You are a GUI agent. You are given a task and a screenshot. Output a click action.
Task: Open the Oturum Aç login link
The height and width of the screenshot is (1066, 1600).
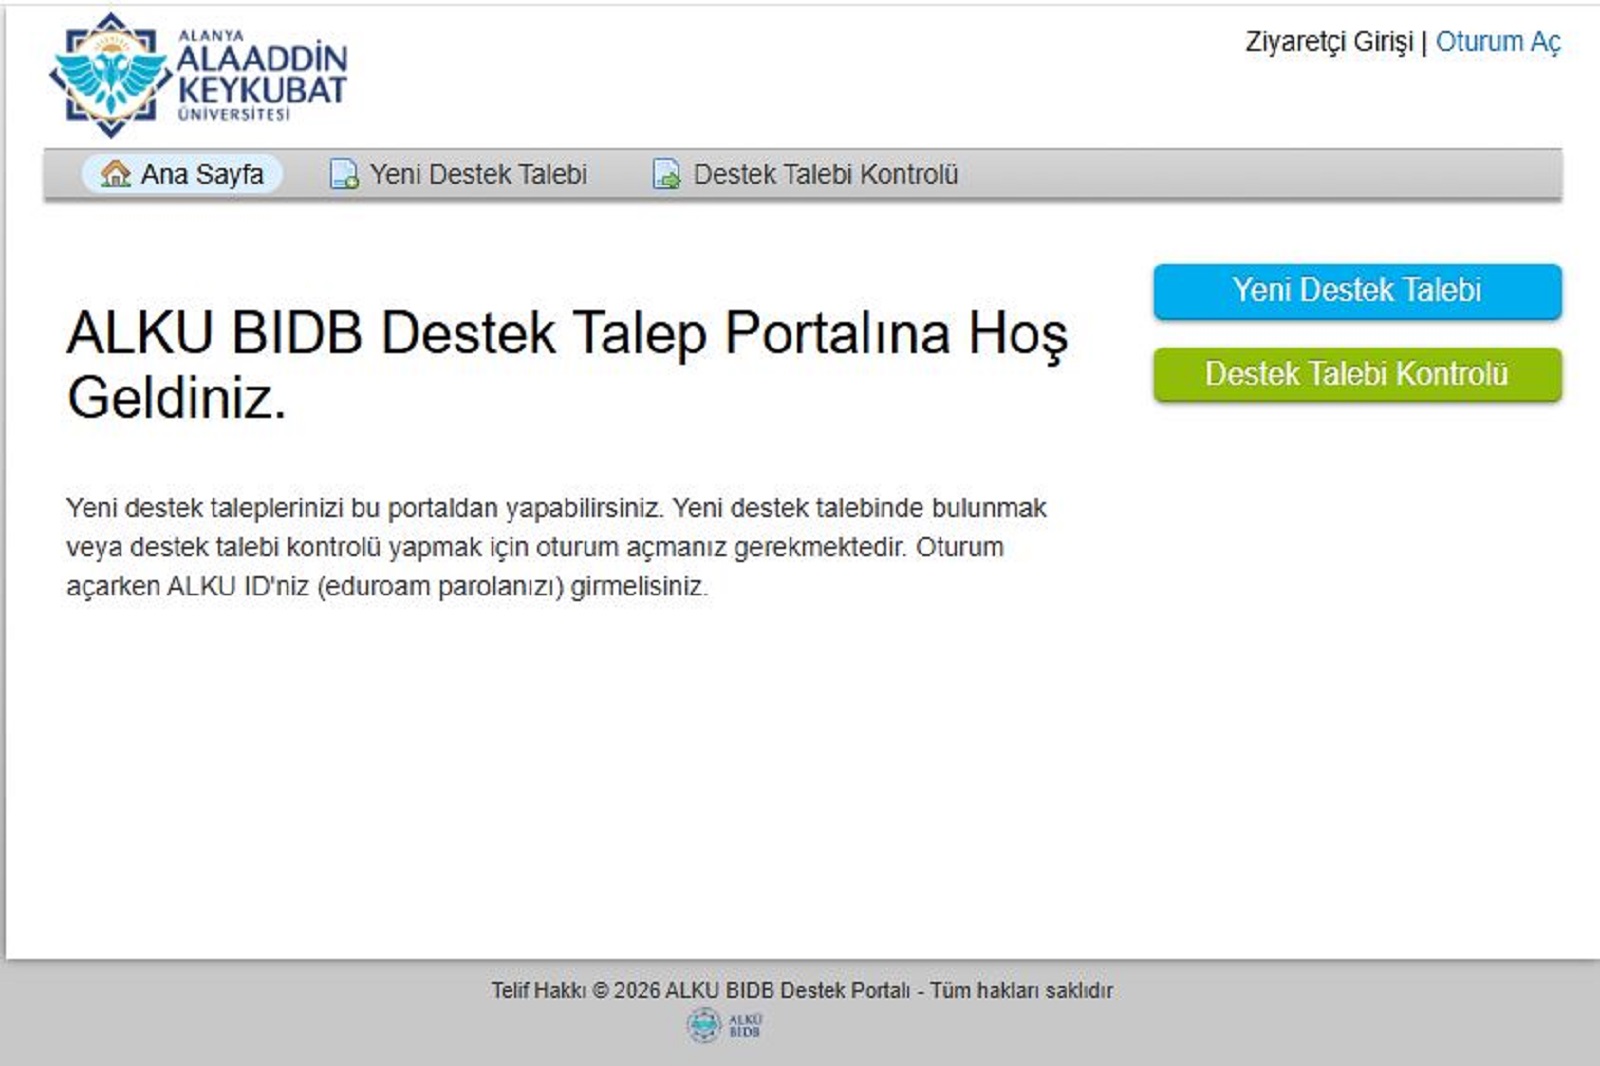[x=1498, y=42]
